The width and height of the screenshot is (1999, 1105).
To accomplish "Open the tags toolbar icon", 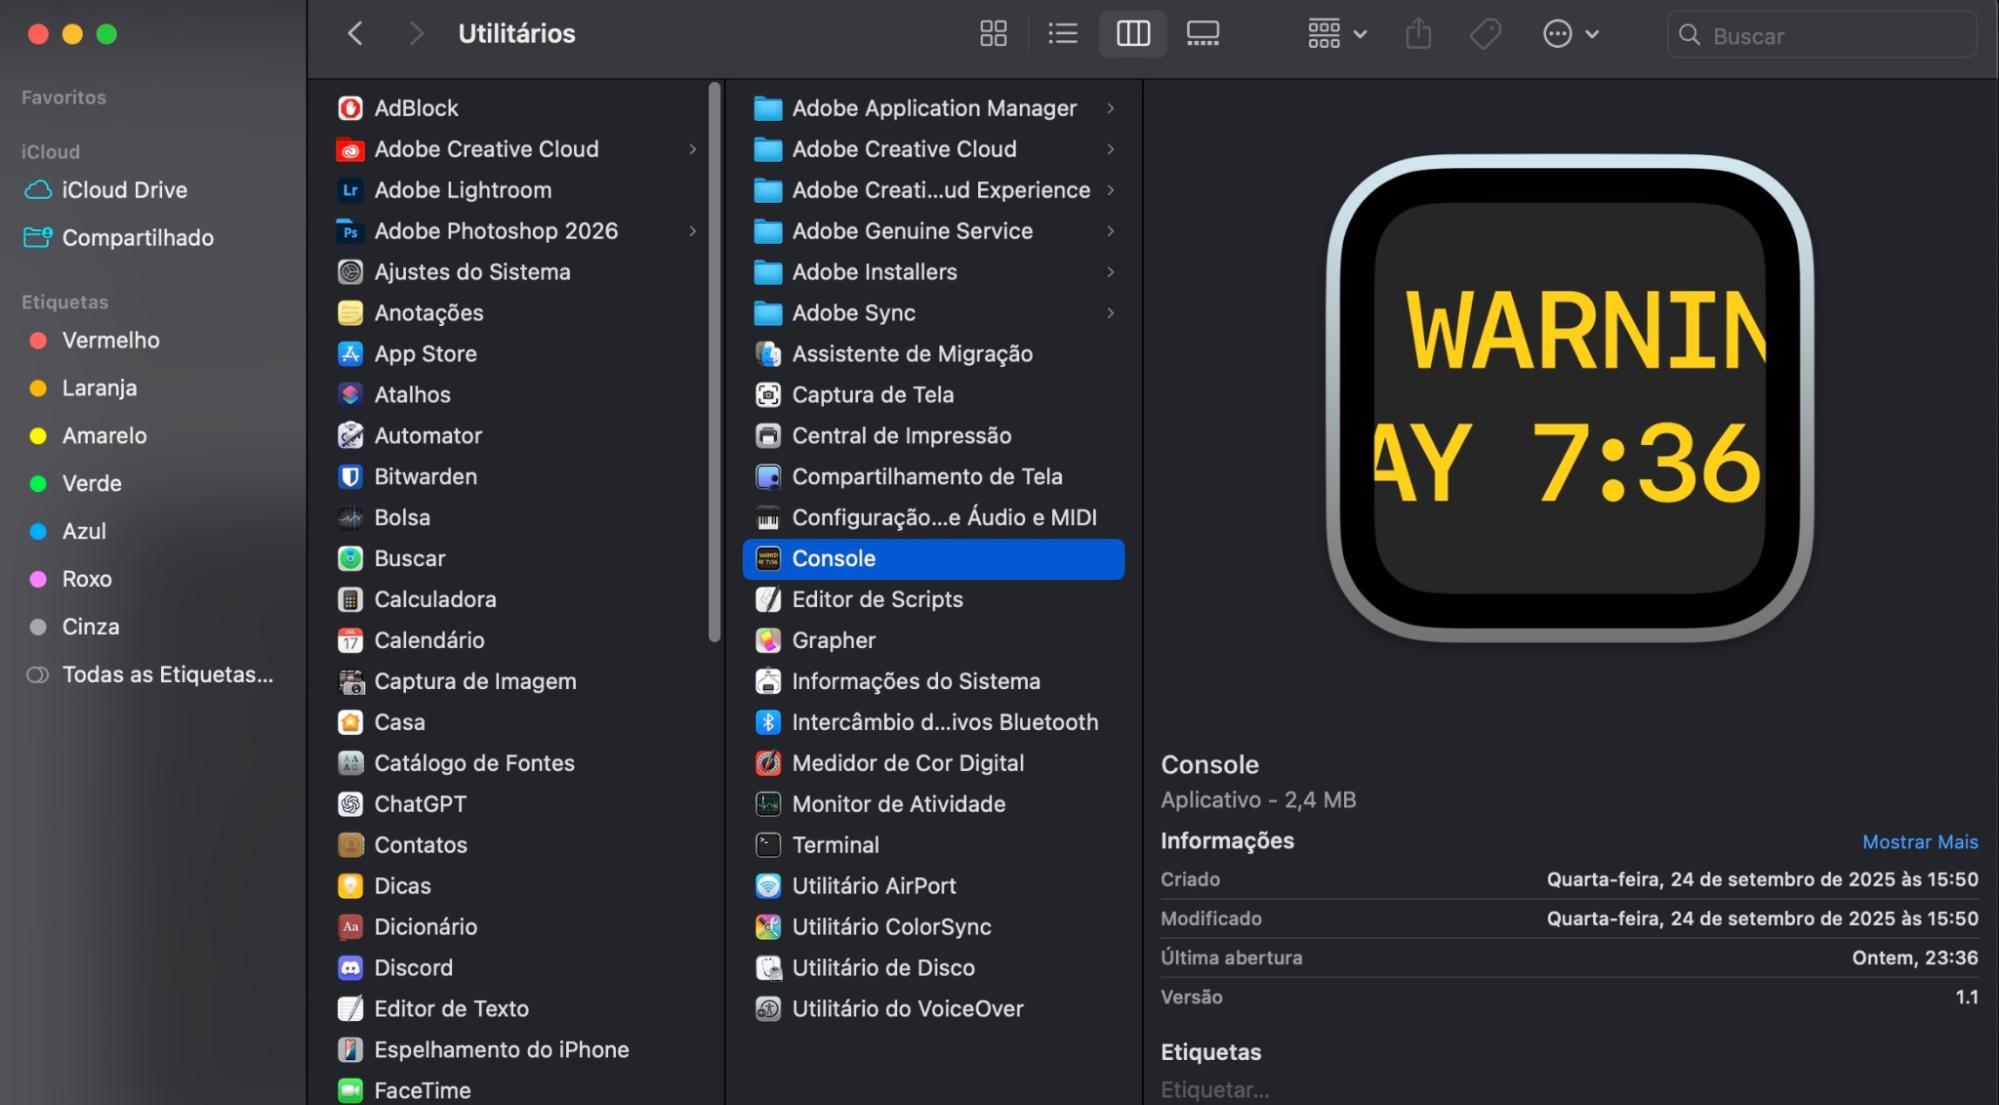I will click(1485, 33).
